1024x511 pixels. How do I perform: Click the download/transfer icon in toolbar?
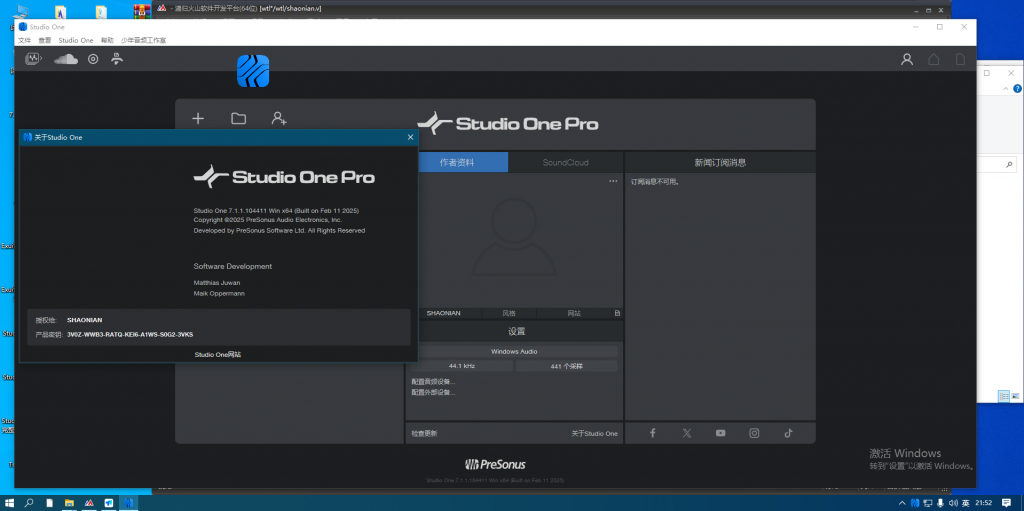[x=117, y=59]
